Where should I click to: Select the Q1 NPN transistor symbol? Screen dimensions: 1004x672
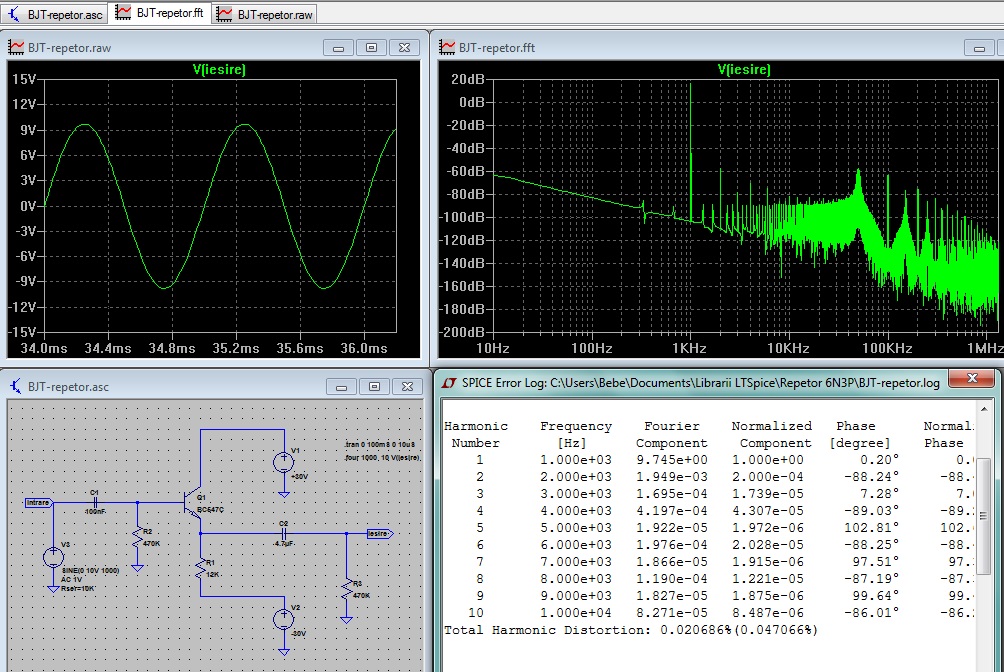pos(192,503)
